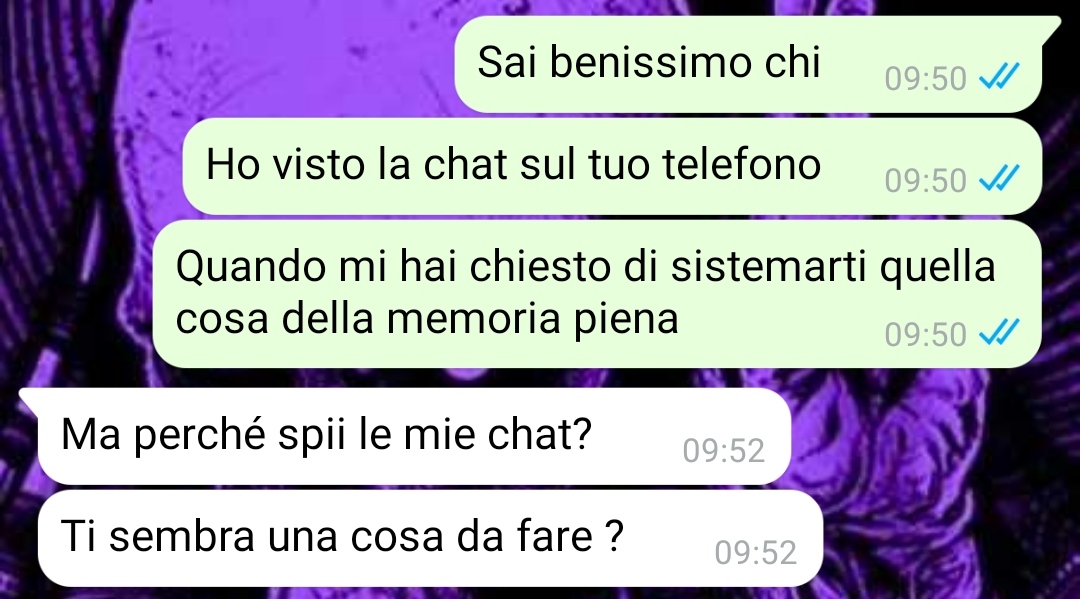This screenshot has height=599, width=1080.
Task: Click the word 'perché' in the received message
Action: coord(200,436)
